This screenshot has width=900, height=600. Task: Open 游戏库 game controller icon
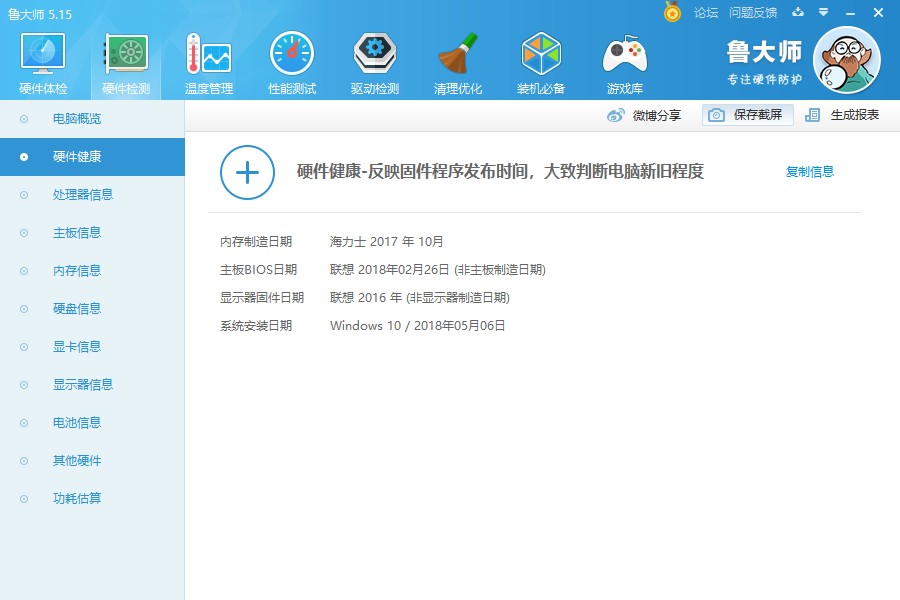[x=625, y=55]
